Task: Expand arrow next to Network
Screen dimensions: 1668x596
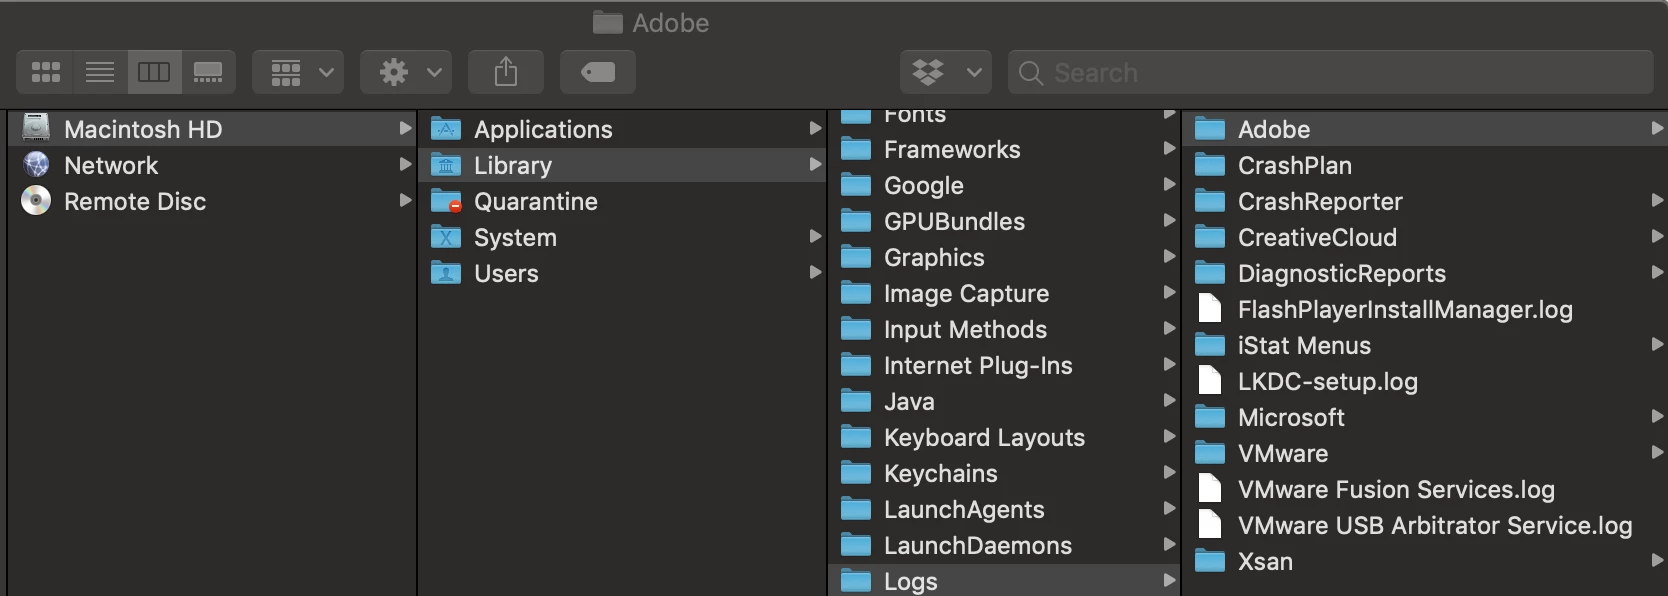Action: tap(405, 164)
